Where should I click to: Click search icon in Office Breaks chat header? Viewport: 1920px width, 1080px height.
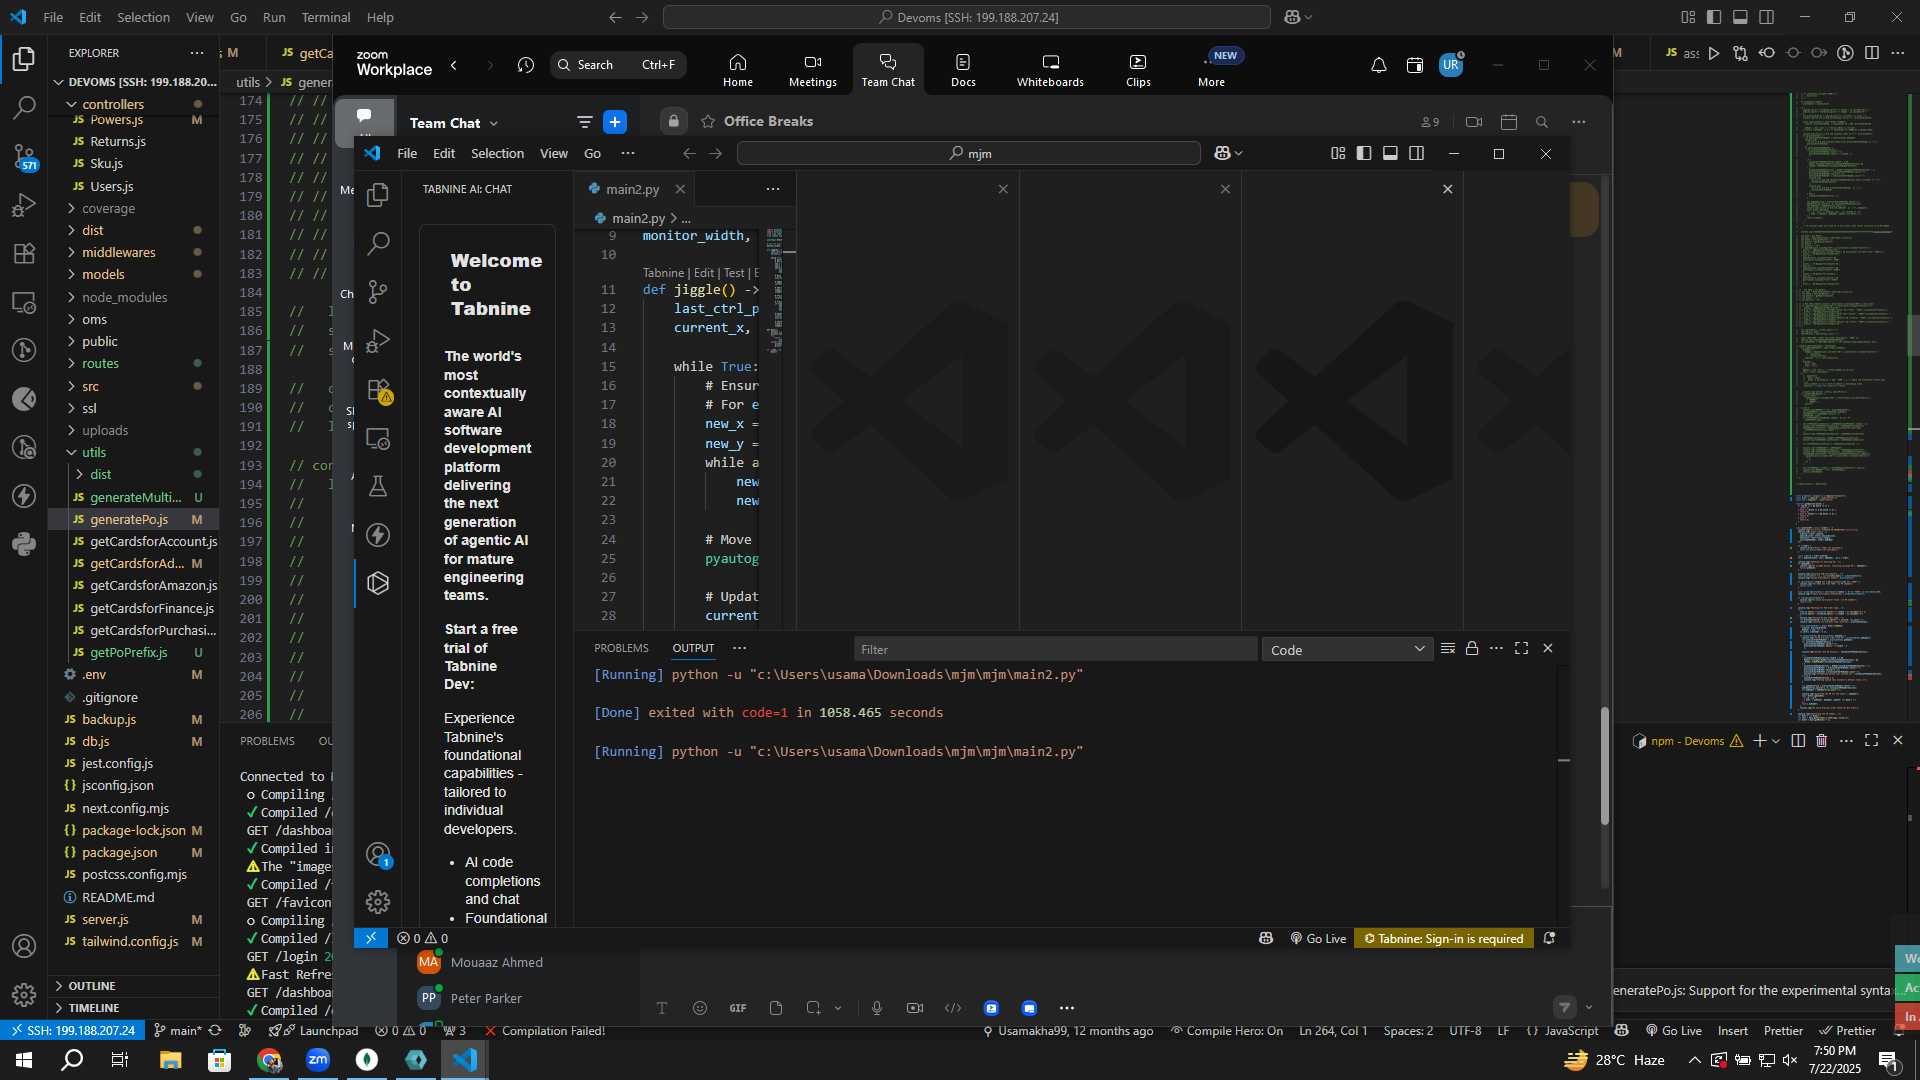point(1542,122)
